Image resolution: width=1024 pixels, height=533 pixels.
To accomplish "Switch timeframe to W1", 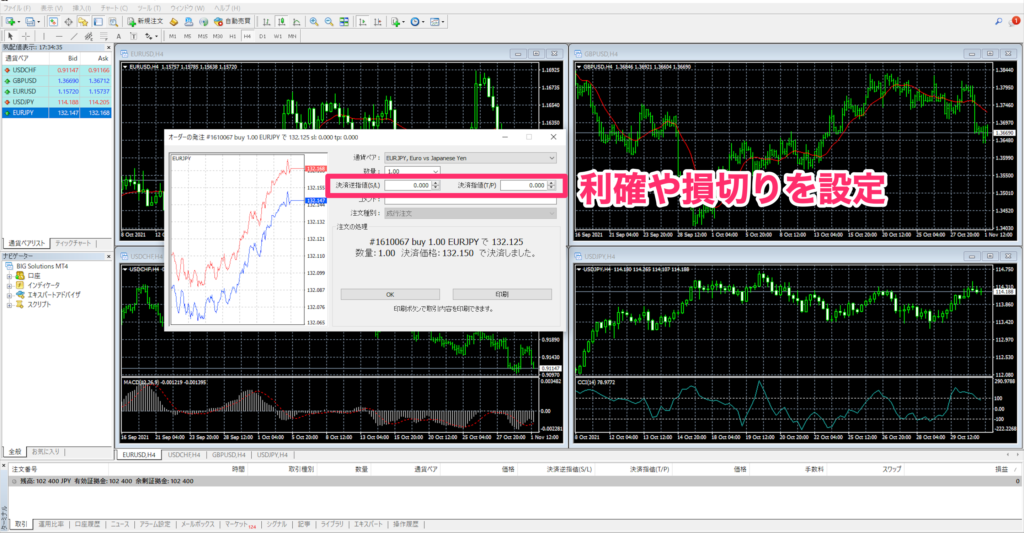I will click(x=278, y=37).
